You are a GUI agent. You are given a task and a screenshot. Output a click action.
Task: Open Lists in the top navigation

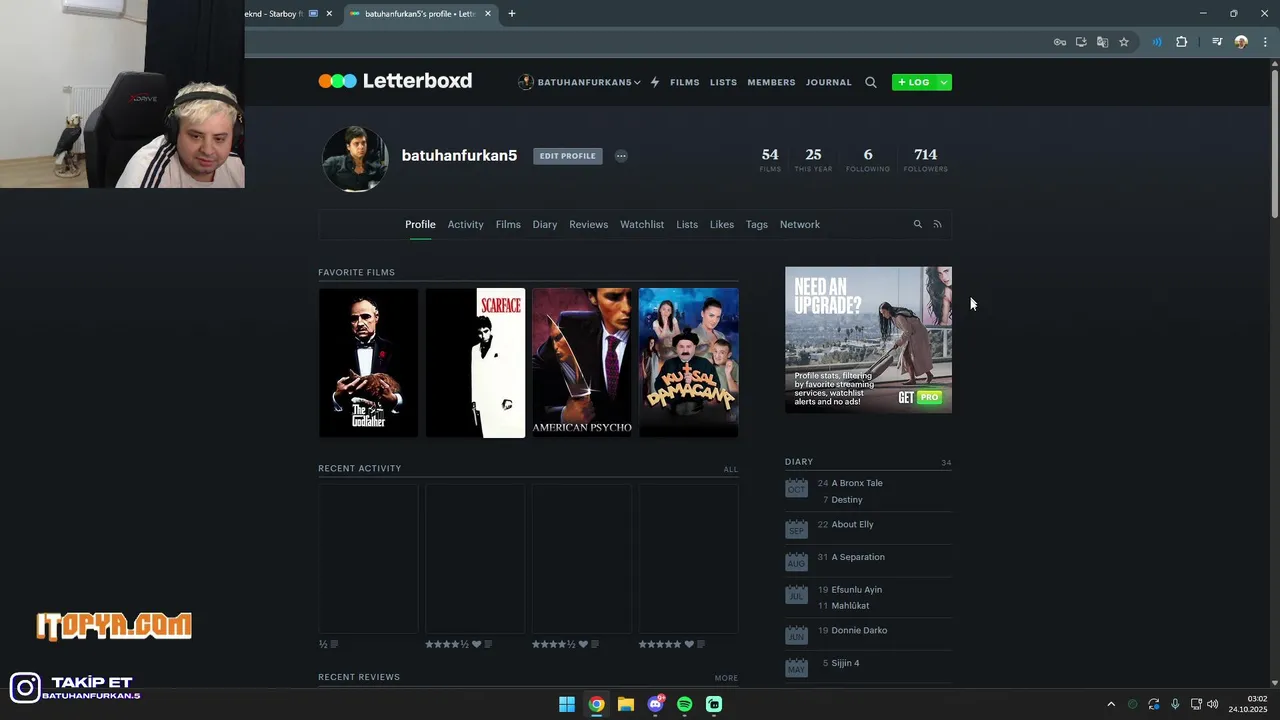click(x=723, y=82)
